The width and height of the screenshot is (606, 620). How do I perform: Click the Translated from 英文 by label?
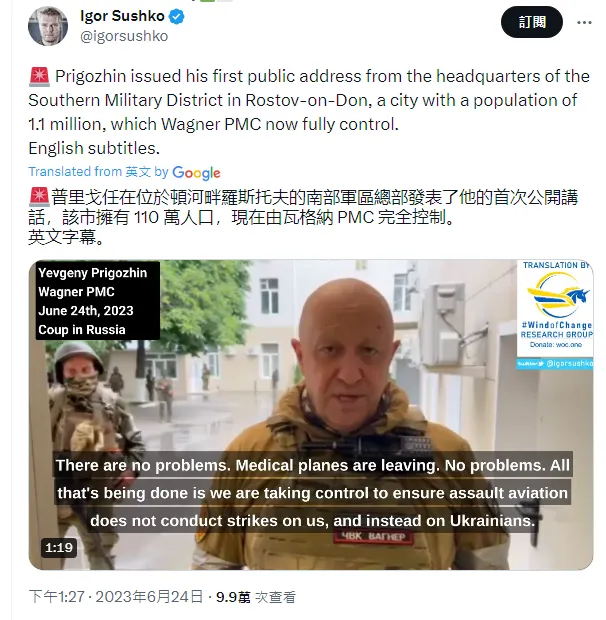click(x=98, y=172)
